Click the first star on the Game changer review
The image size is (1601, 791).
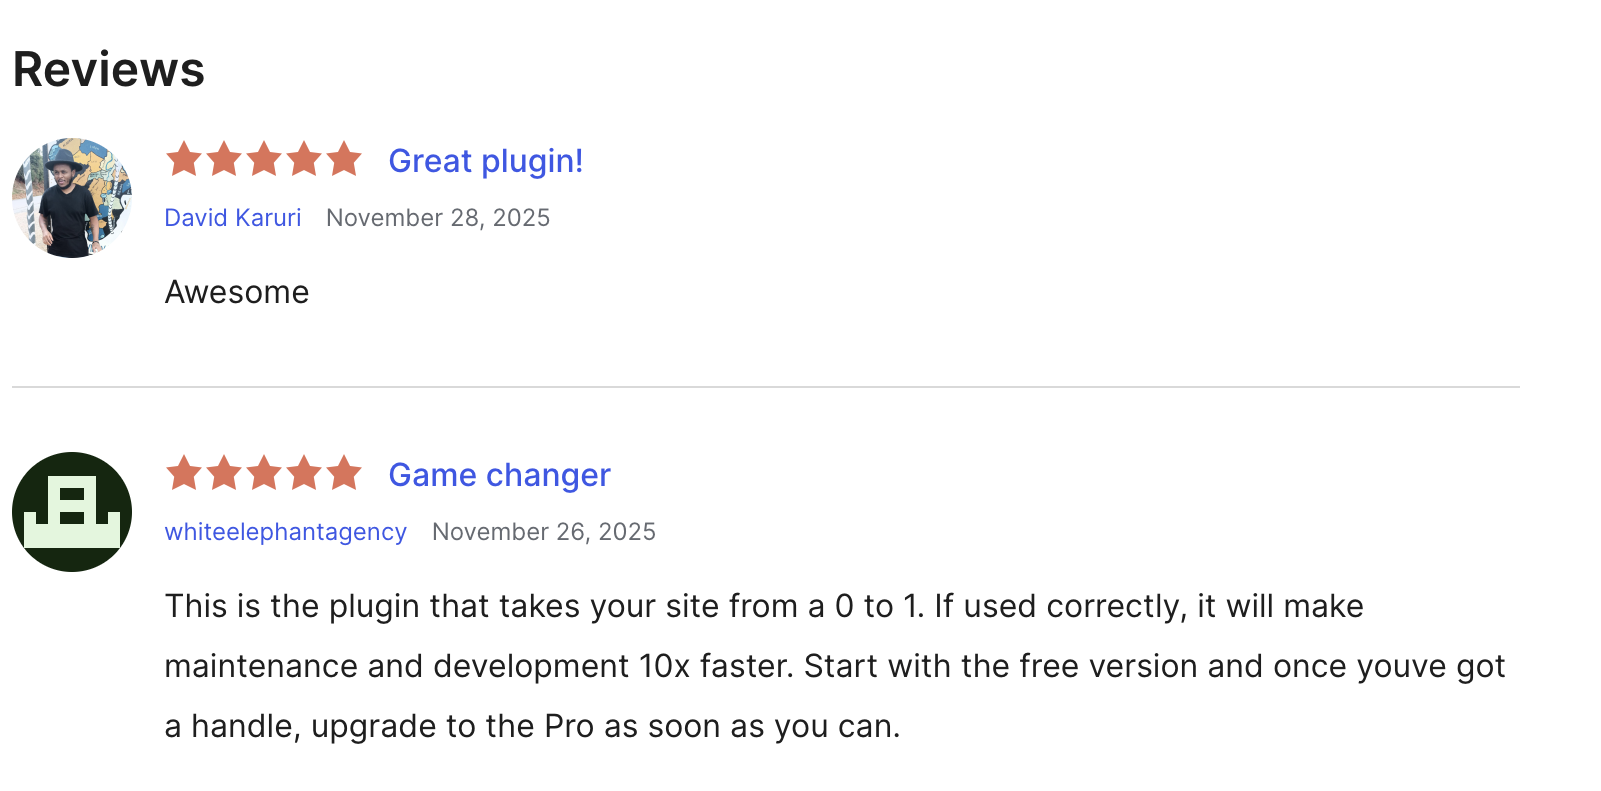pos(184,474)
